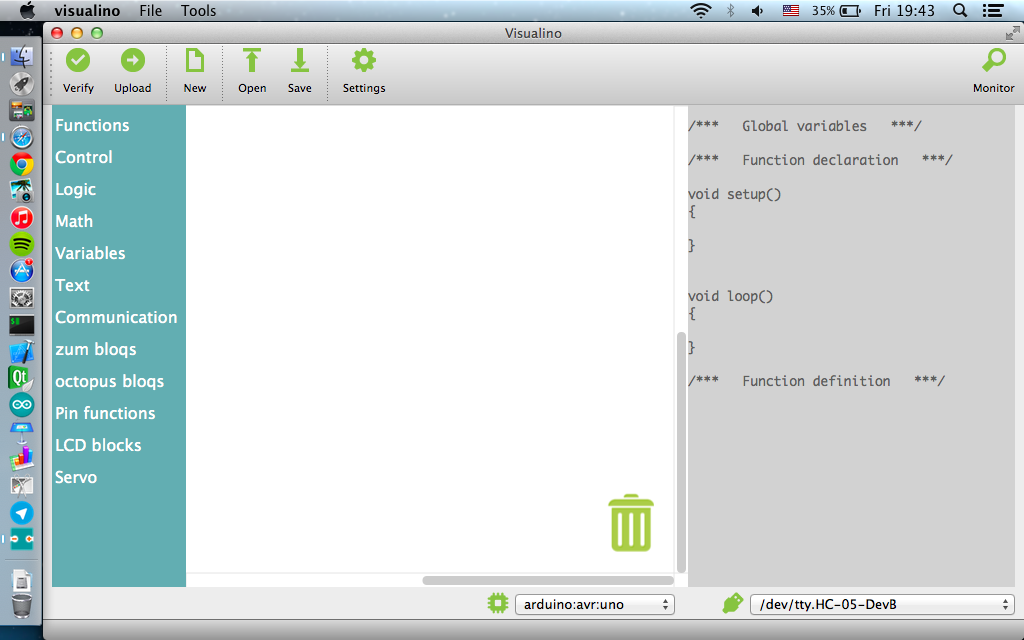
Task: Click the green board chip icon
Action: point(498,603)
